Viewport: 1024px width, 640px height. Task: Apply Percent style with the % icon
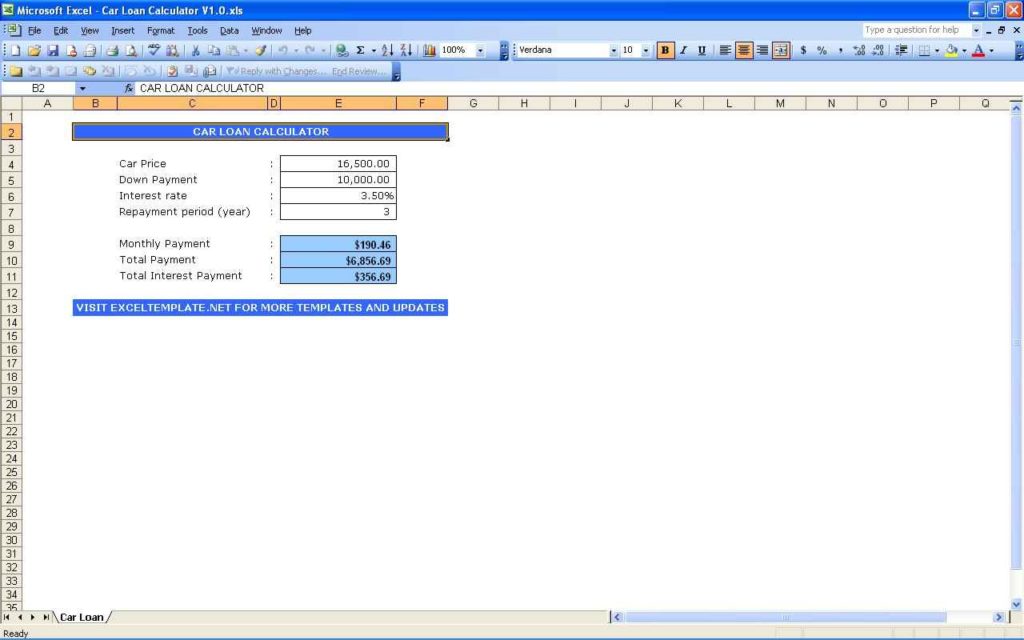[x=822, y=50]
